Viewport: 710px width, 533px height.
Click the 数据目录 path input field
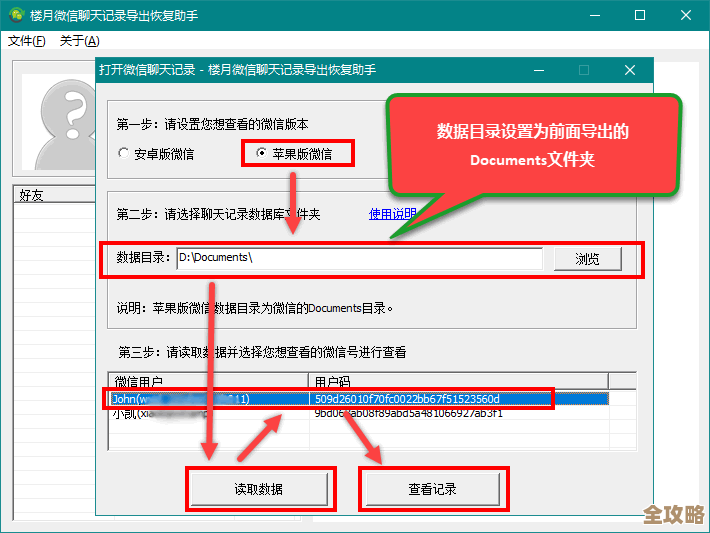360,258
